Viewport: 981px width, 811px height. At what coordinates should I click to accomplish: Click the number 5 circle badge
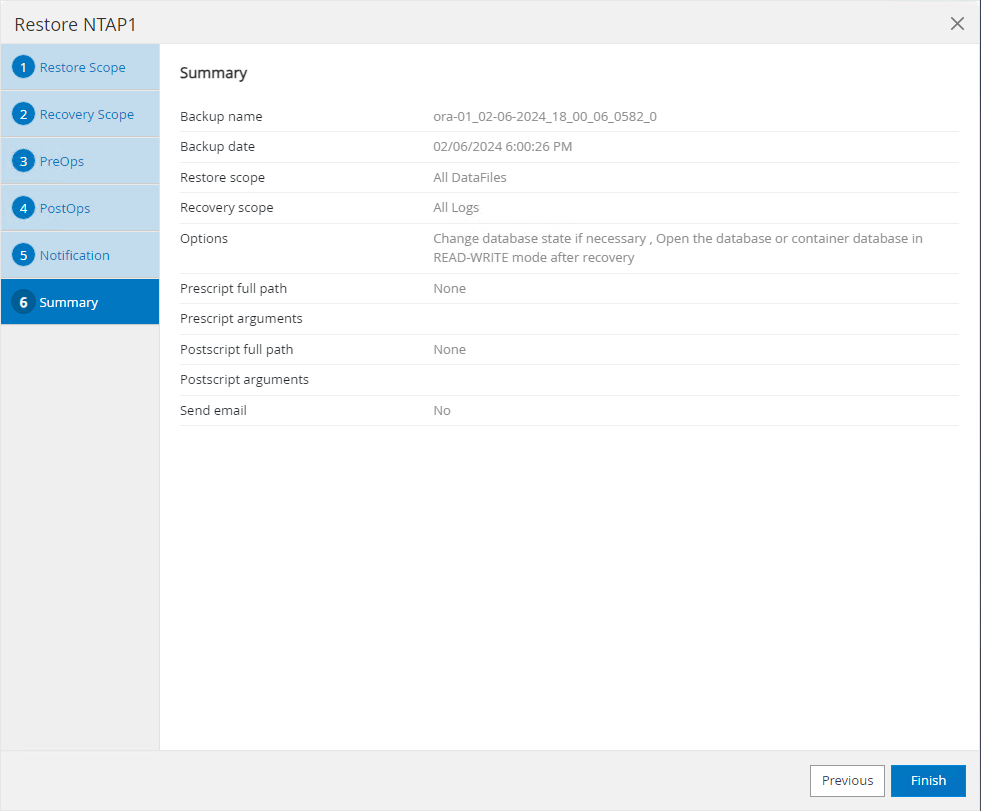click(24, 256)
